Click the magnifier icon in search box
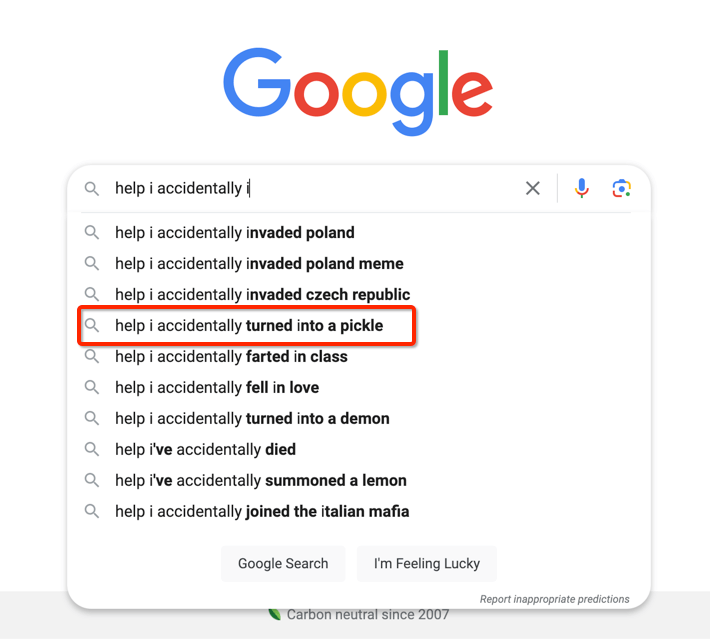 pos(92,188)
